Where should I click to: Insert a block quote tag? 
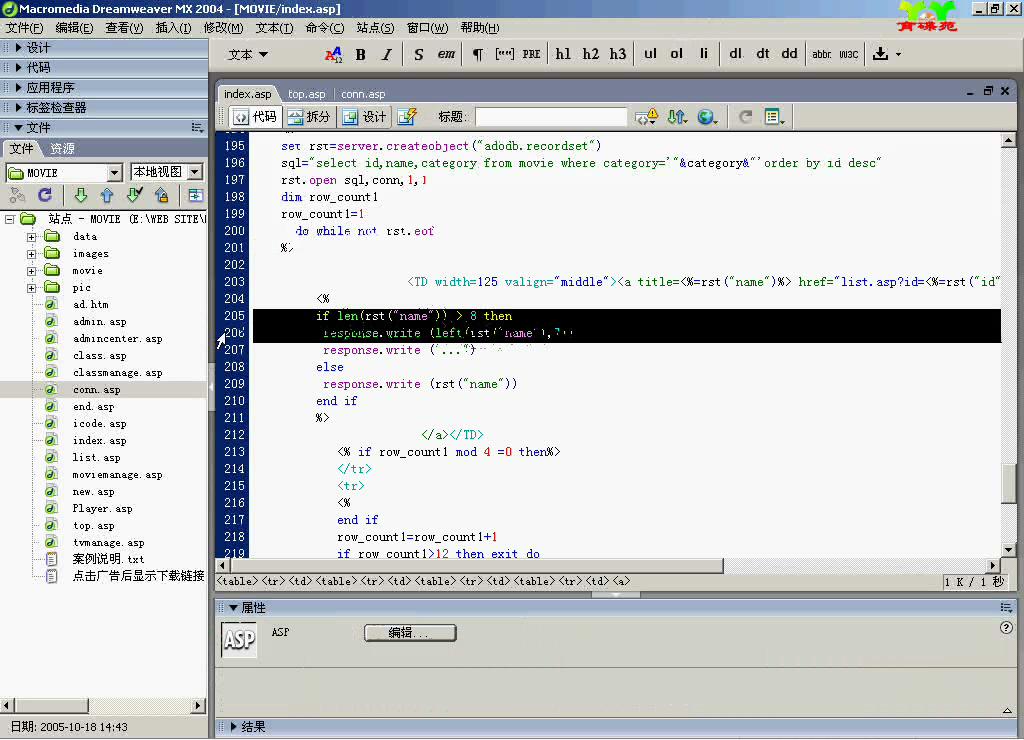click(x=505, y=54)
